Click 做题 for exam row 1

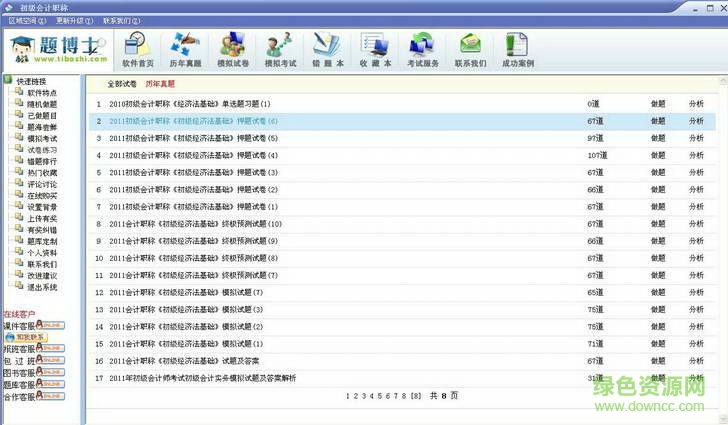(657, 104)
